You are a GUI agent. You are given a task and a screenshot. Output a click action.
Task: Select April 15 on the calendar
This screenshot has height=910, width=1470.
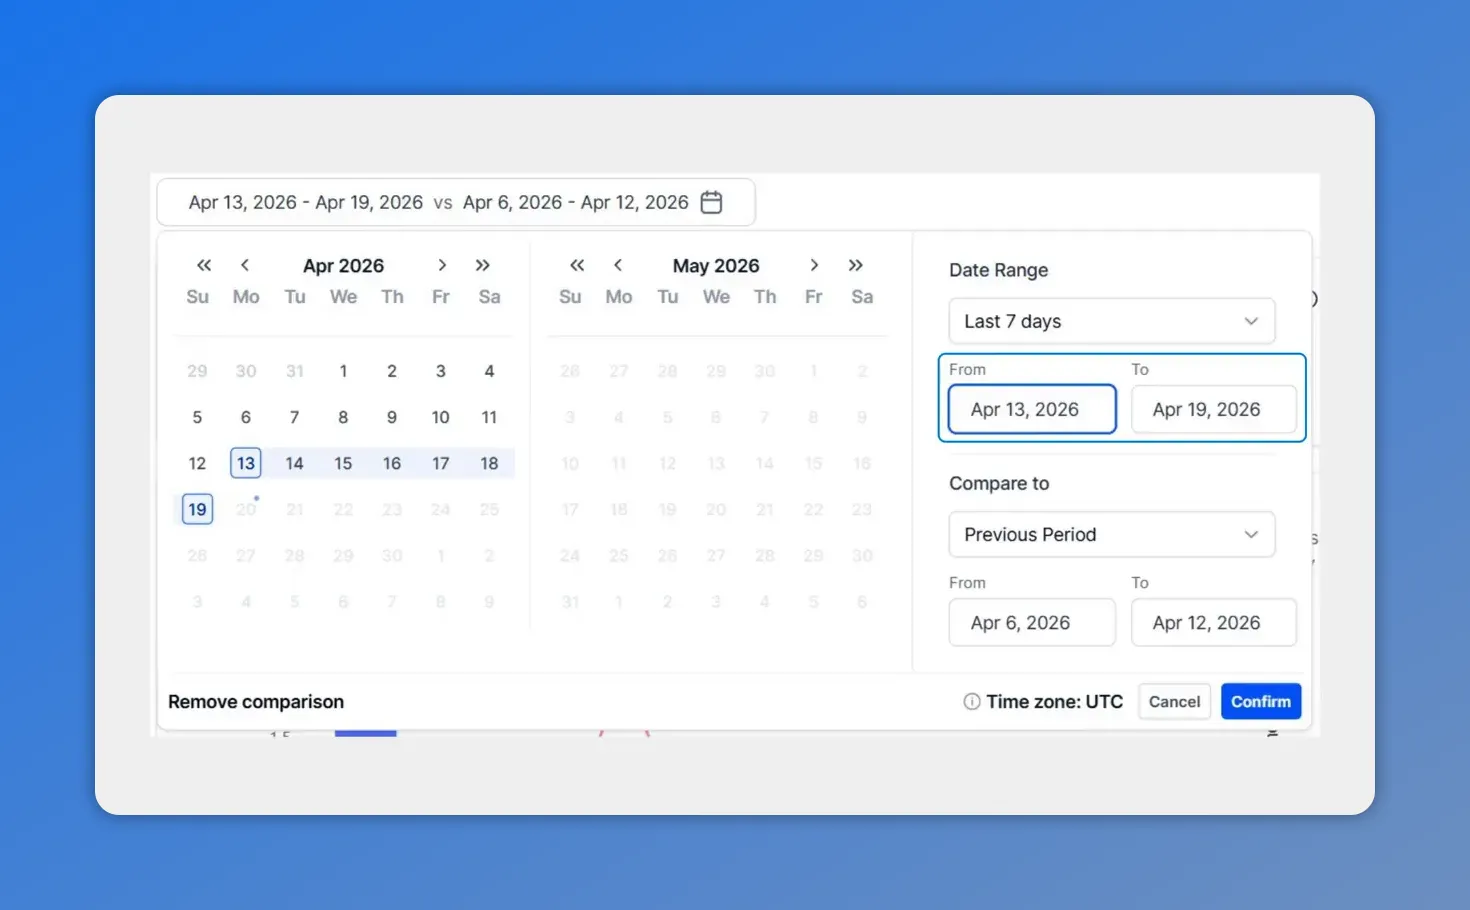click(343, 462)
